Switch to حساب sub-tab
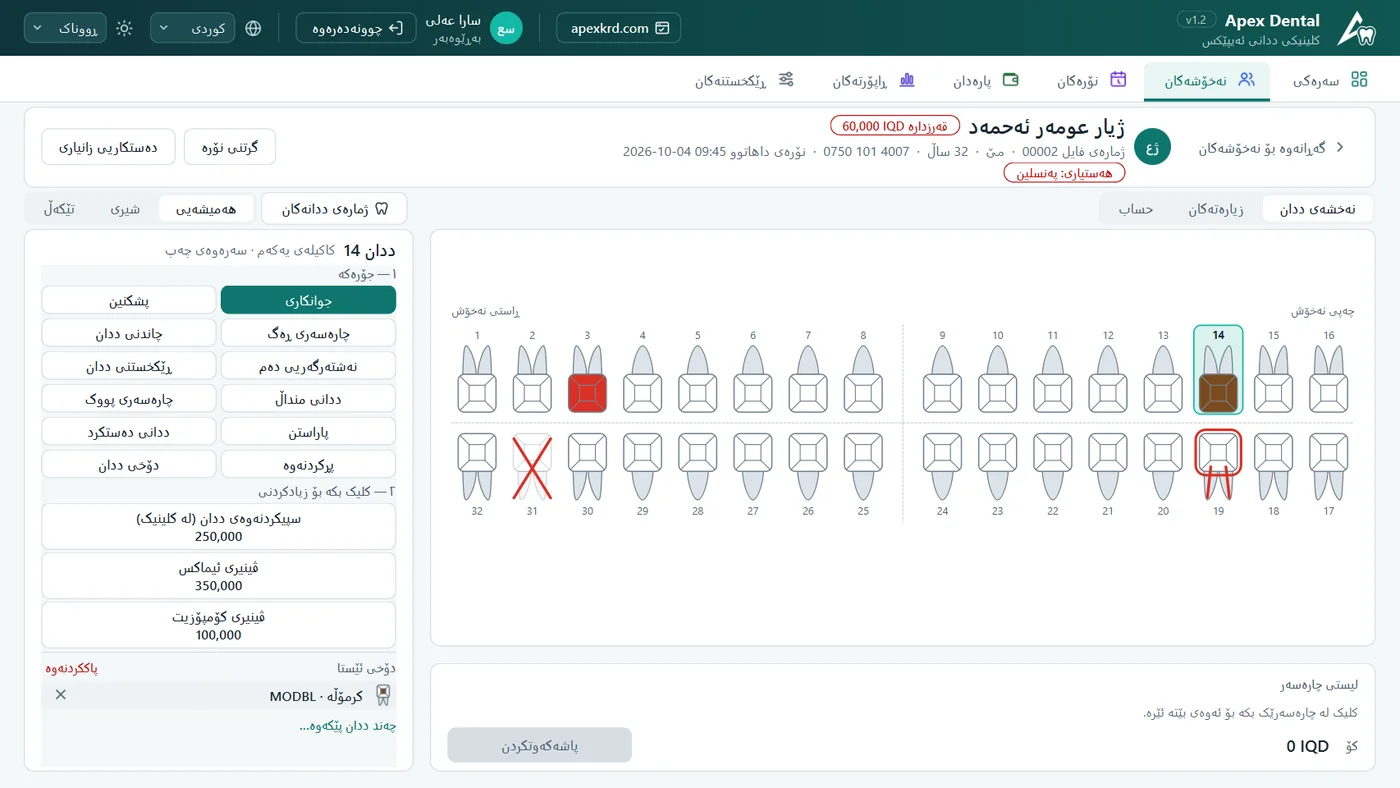The height and width of the screenshot is (788, 1400). point(1136,209)
